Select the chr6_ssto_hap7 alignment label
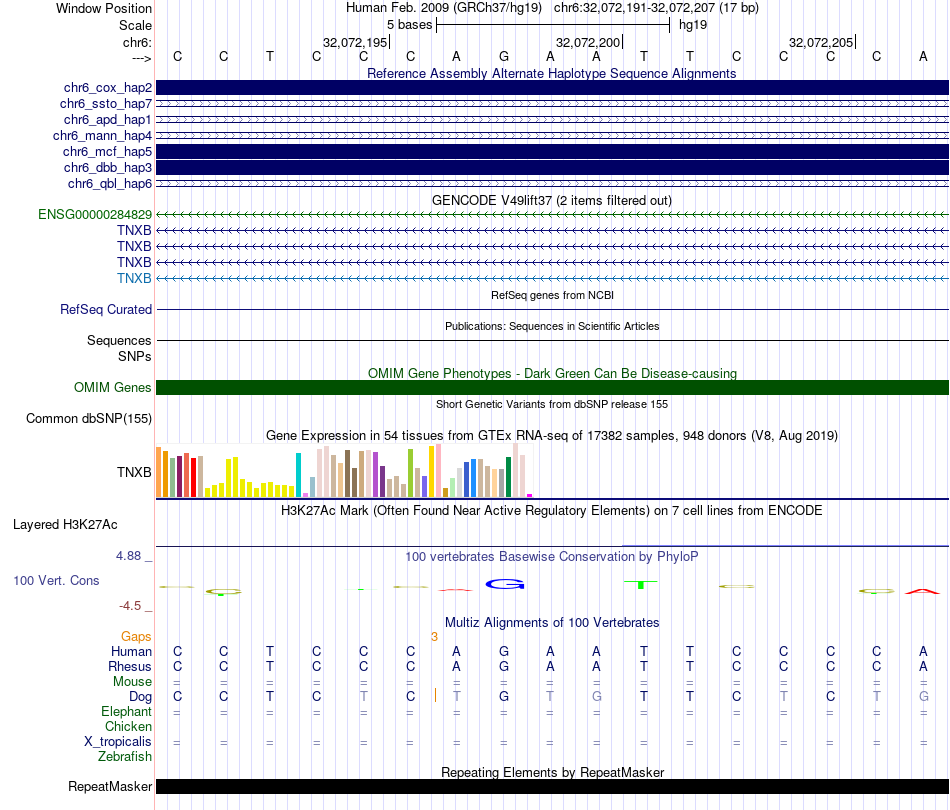The height and width of the screenshot is (810, 950). tap(105, 103)
